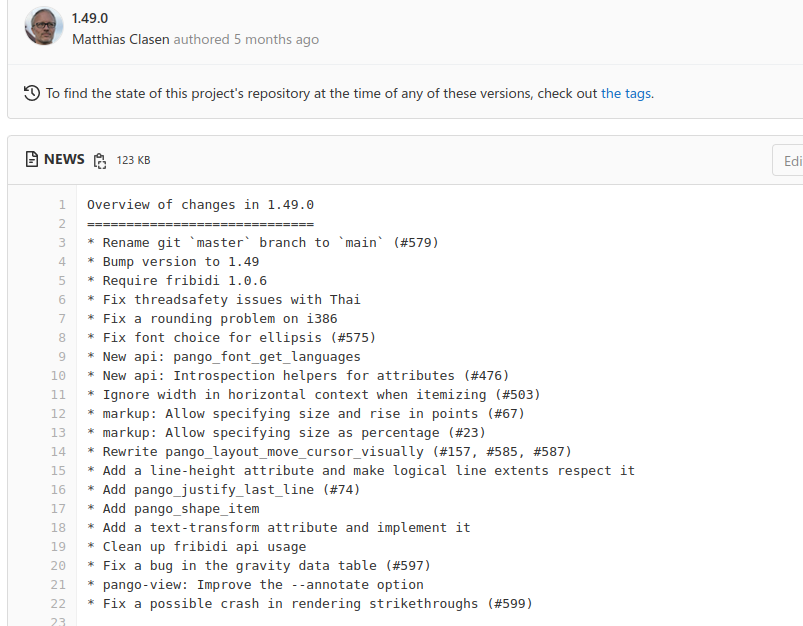Click the 123 KB file size label

pyautogui.click(x=133, y=160)
